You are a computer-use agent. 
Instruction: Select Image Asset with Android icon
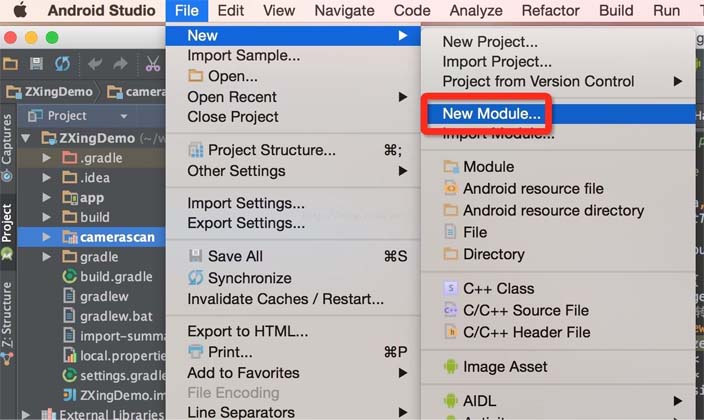point(505,367)
